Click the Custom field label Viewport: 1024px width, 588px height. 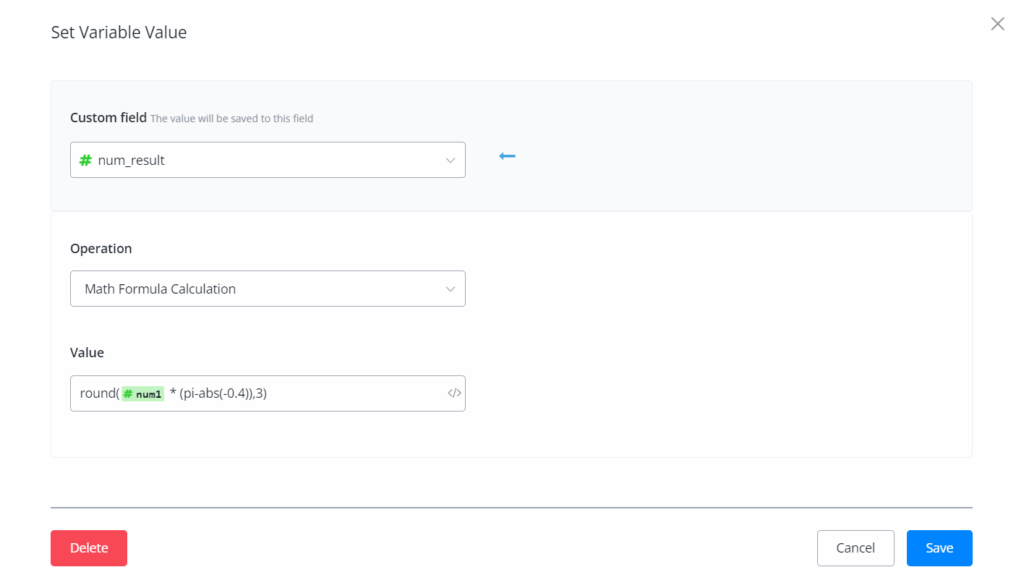pyautogui.click(x=108, y=117)
